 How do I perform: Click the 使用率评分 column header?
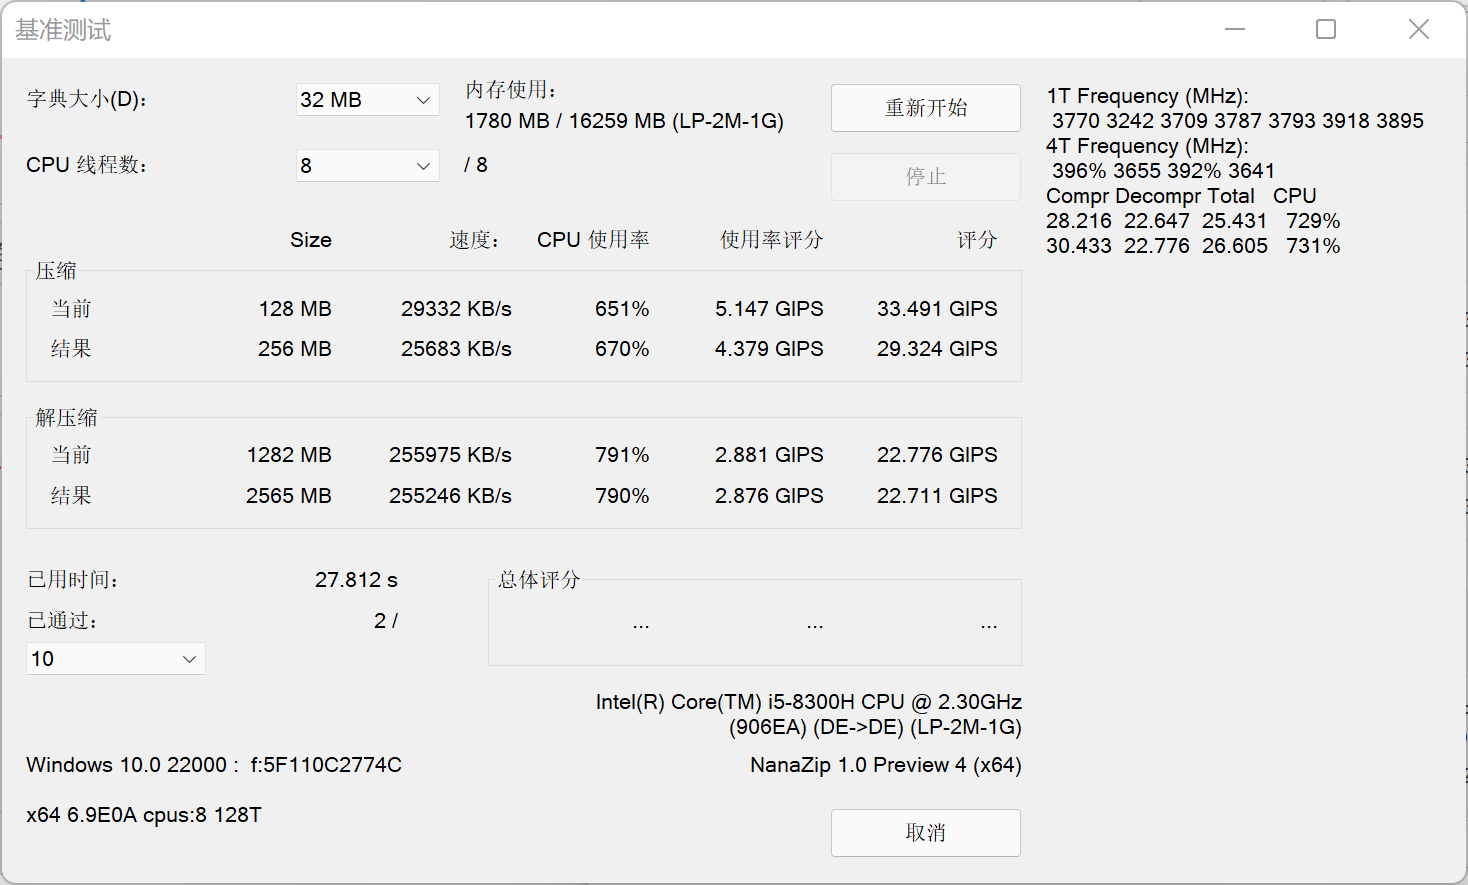pyautogui.click(x=770, y=239)
